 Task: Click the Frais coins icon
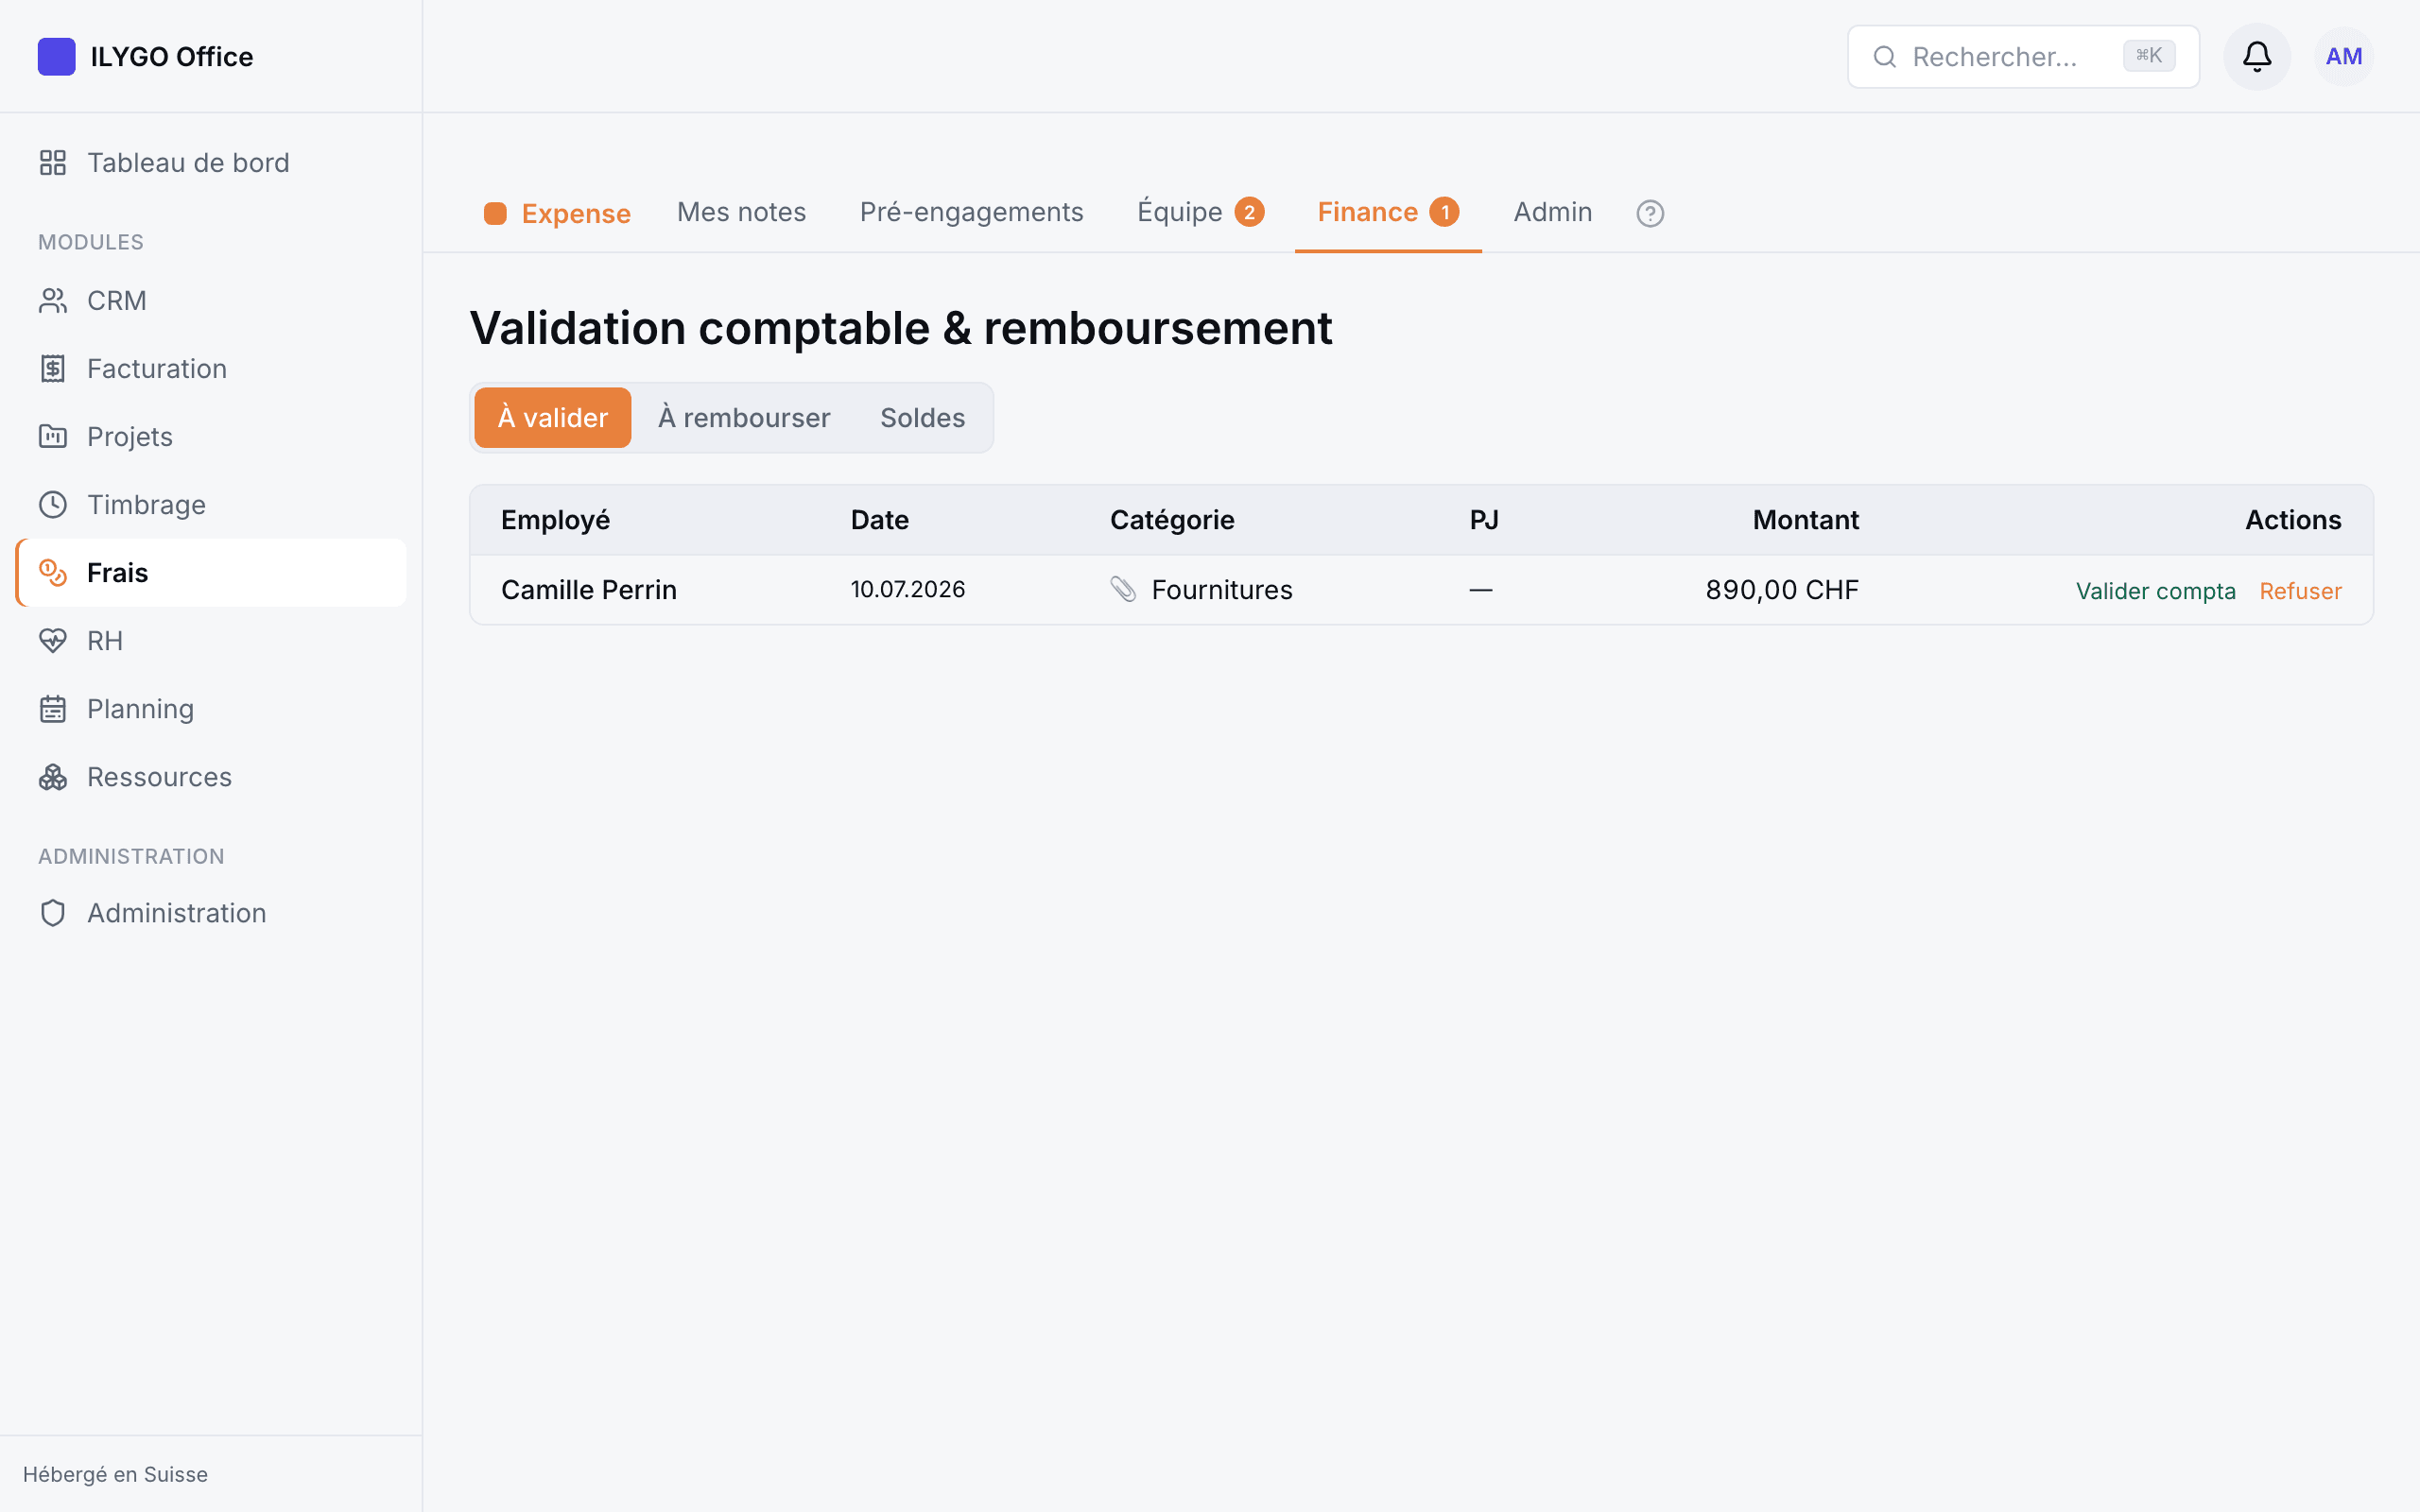click(x=53, y=572)
